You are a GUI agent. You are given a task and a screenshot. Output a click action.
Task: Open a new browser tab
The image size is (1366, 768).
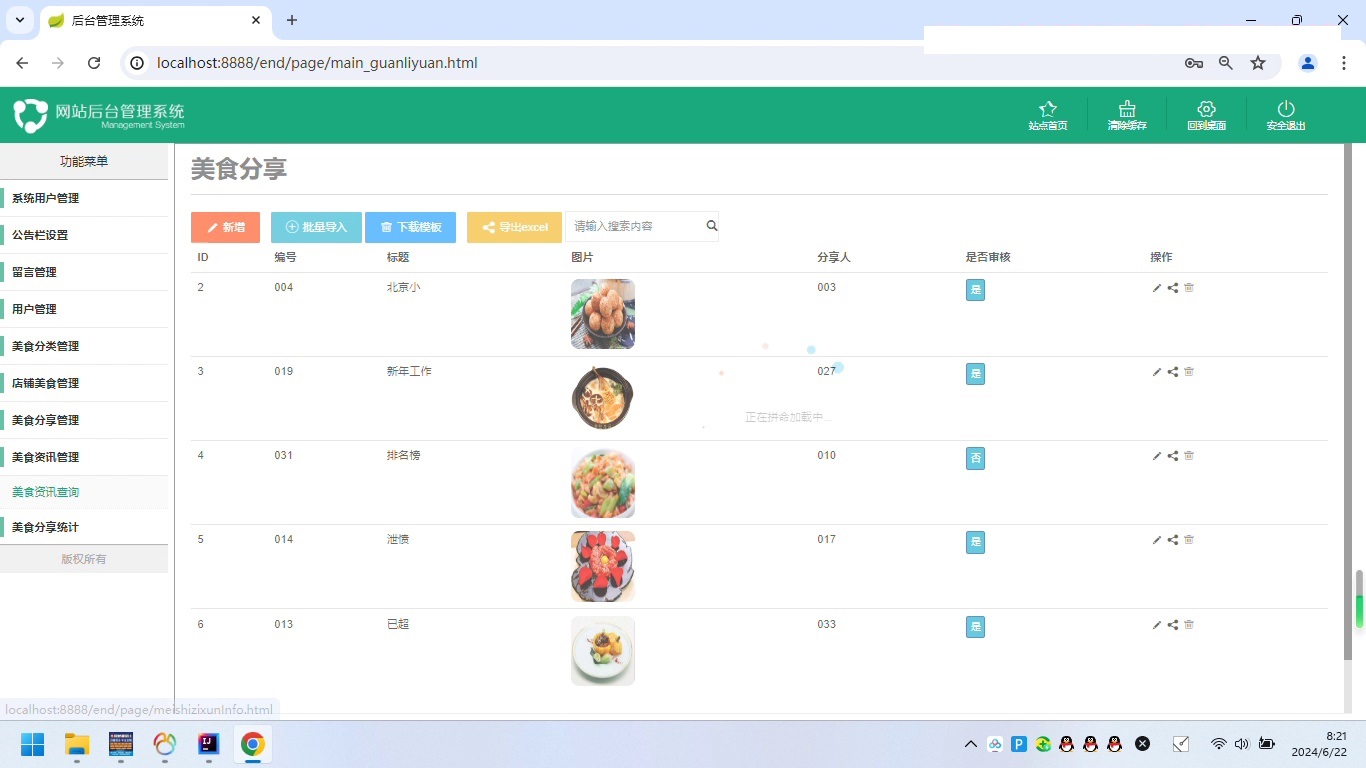(x=292, y=20)
